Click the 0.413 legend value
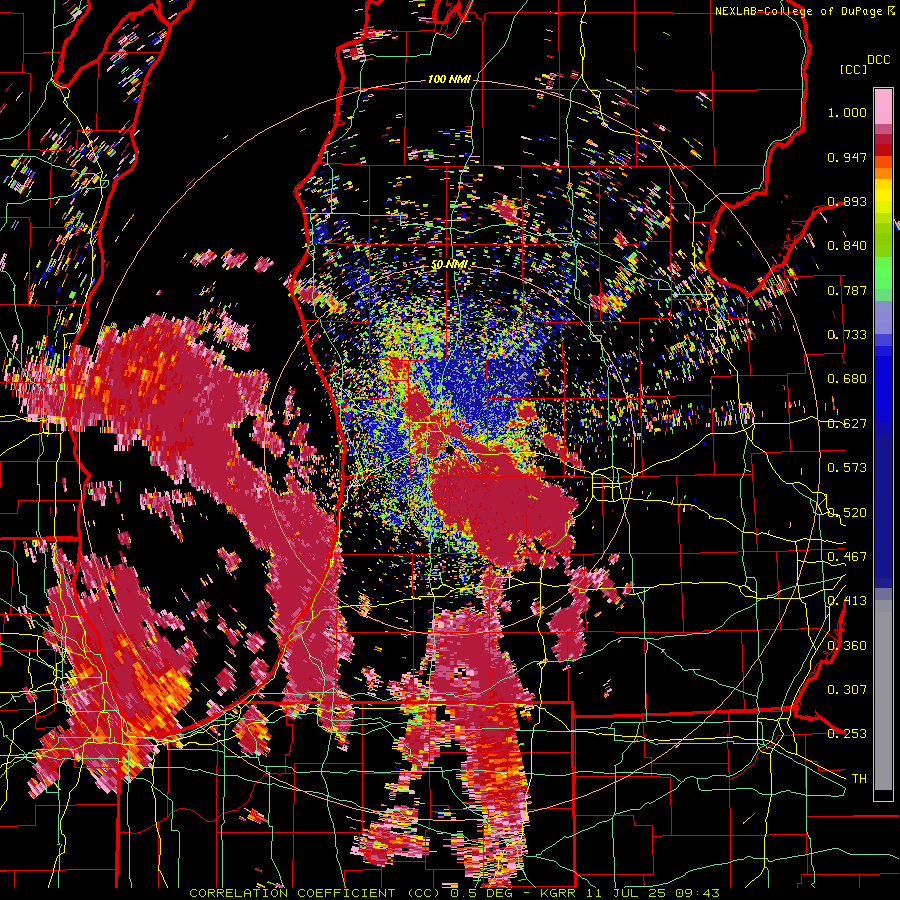The image size is (900, 900). [x=847, y=601]
